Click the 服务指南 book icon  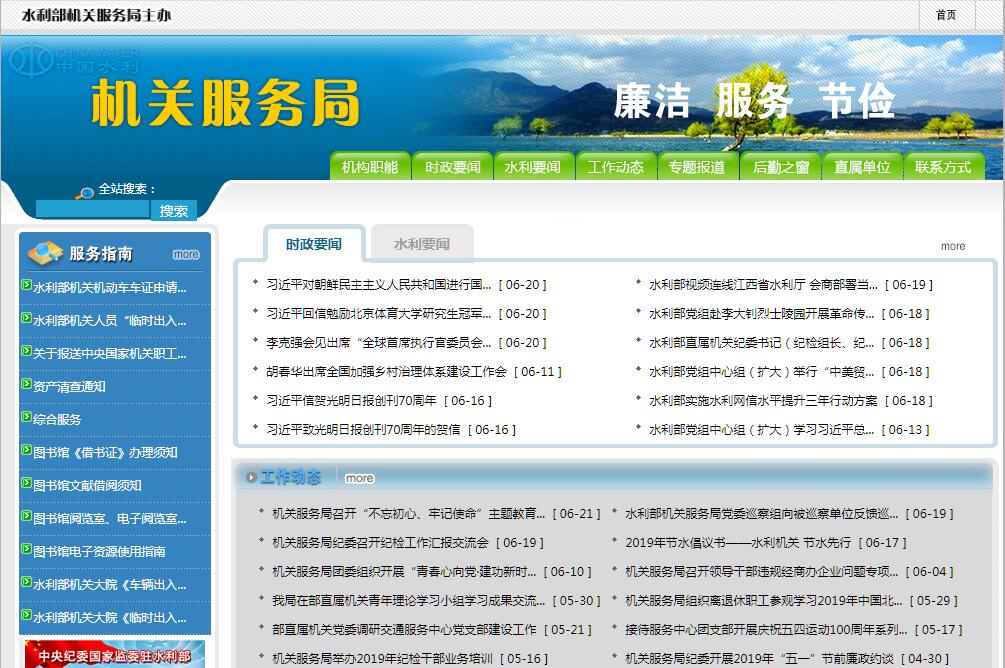pyautogui.click(x=46, y=253)
